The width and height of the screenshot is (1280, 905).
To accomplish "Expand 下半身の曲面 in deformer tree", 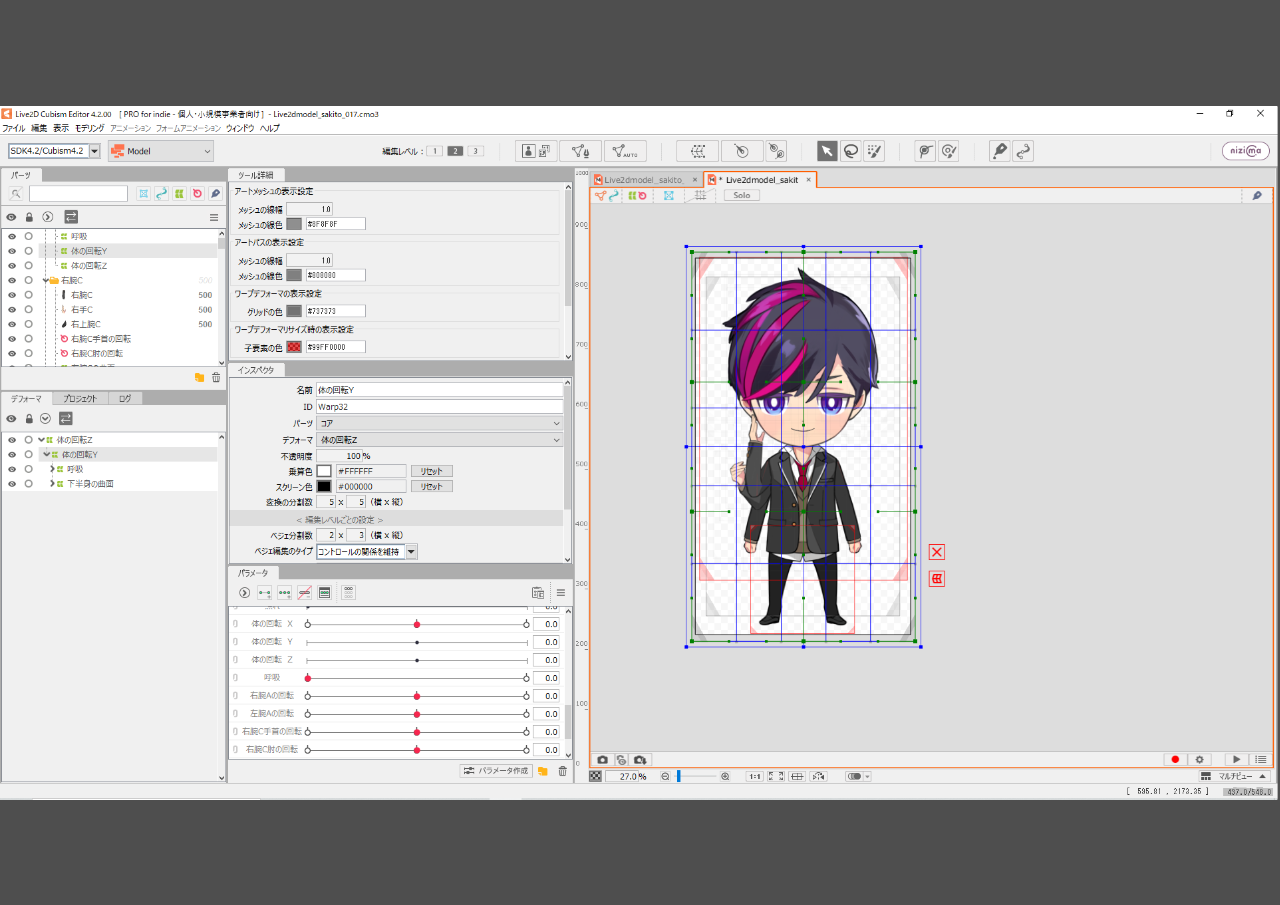I will pyautogui.click(x=52, y=483).
